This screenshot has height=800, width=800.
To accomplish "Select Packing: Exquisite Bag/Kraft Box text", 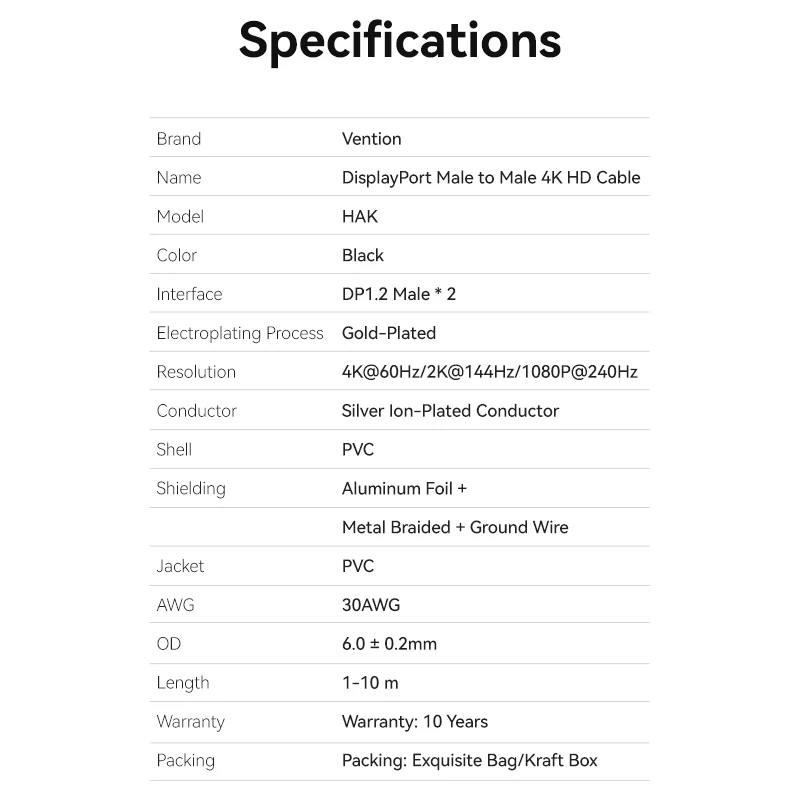I will click(x=470, y=761).
